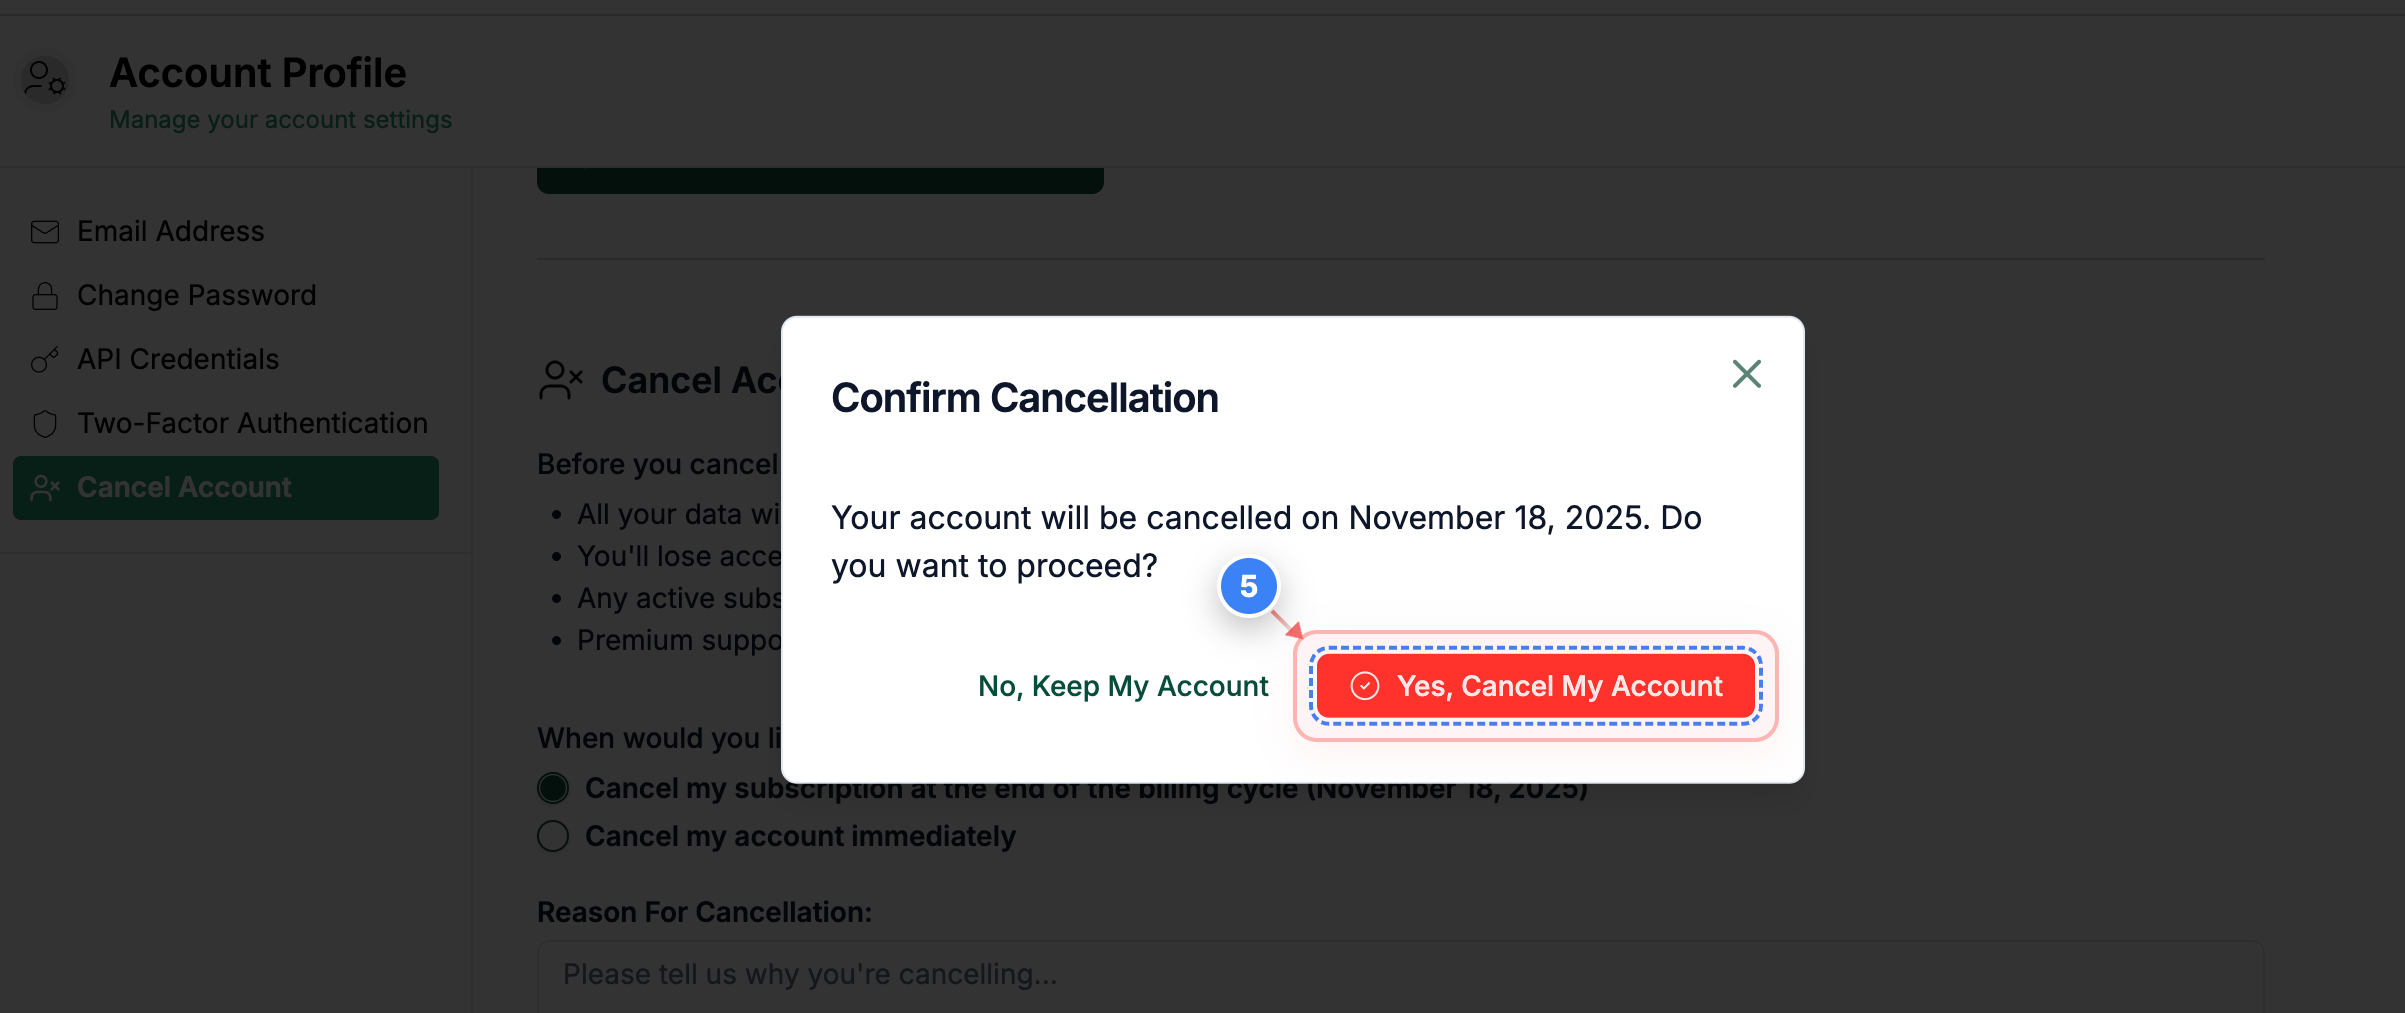Click No, Keep My Account

tap(1122, 686)
